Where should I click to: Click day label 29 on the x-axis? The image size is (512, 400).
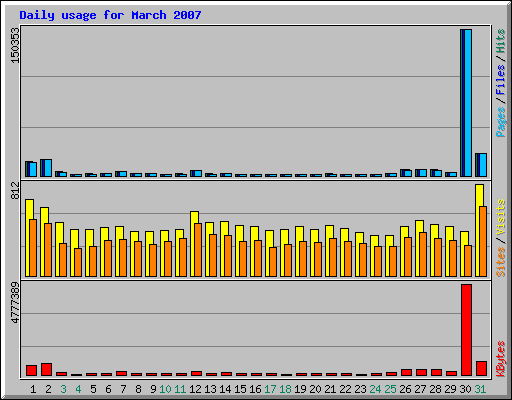point(450,389)
